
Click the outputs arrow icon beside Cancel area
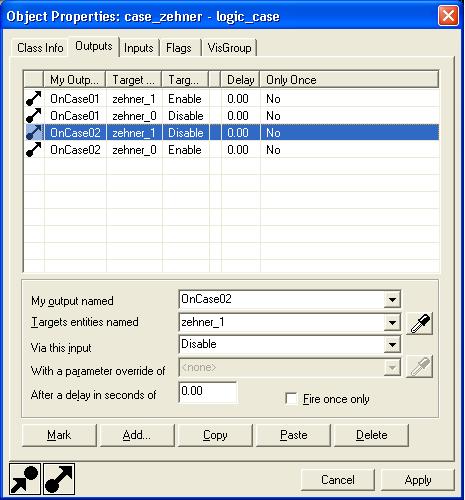(x=59, y=479)
